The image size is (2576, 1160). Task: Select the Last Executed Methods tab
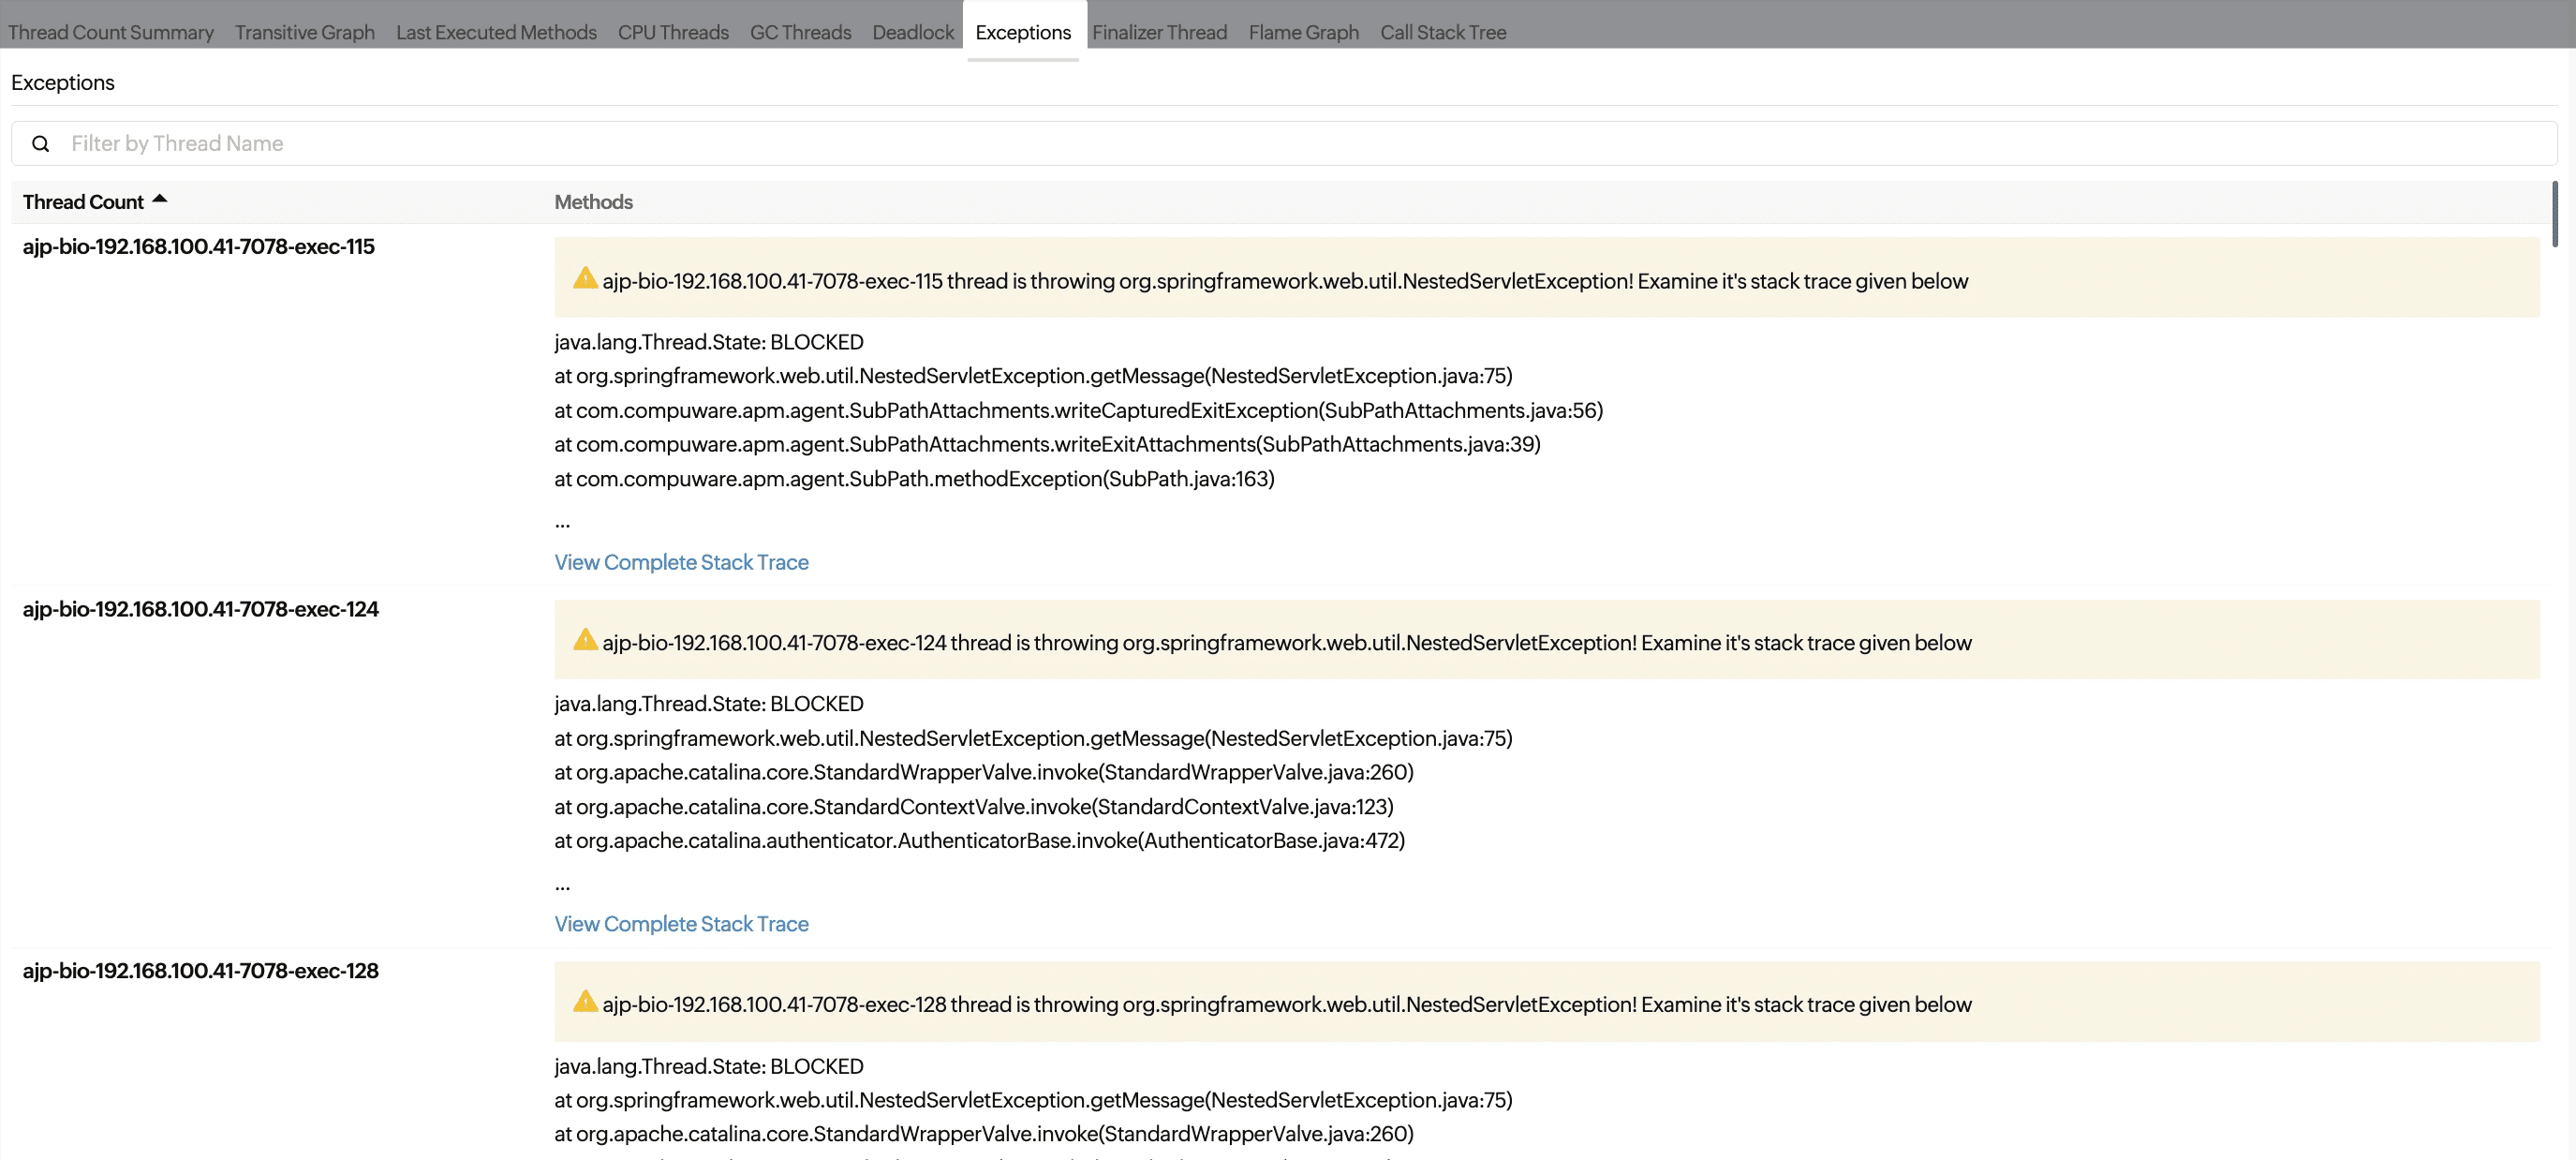click(496, 32)
